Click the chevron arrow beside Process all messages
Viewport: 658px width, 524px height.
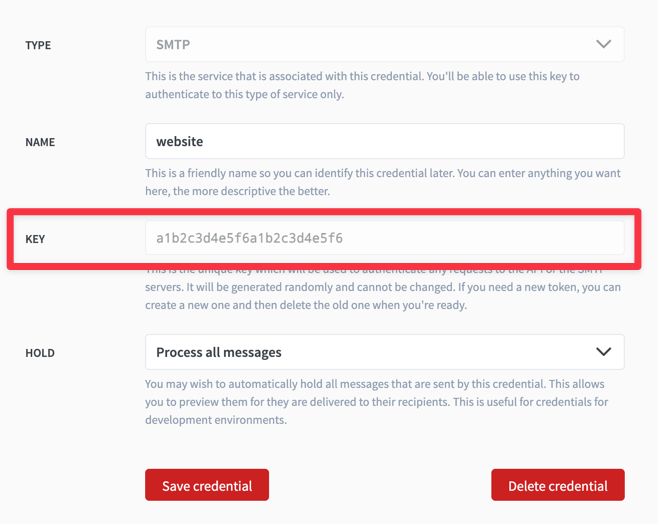pyautogui.click(x=603, y=352)
